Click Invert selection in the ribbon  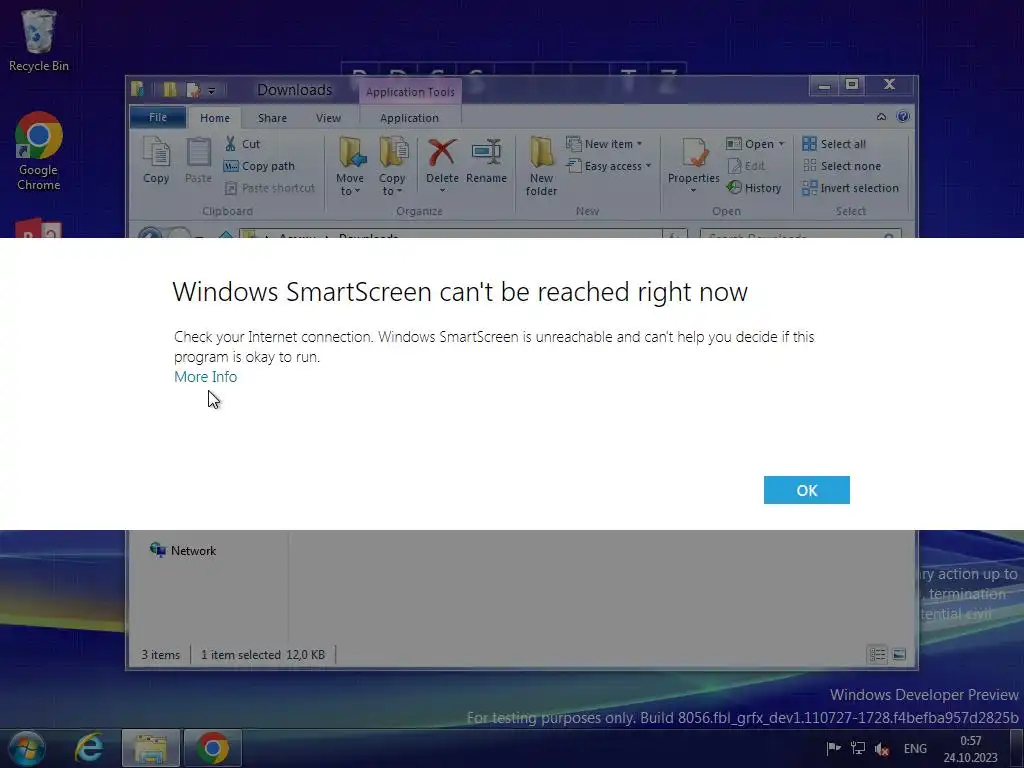pos(850,188)
